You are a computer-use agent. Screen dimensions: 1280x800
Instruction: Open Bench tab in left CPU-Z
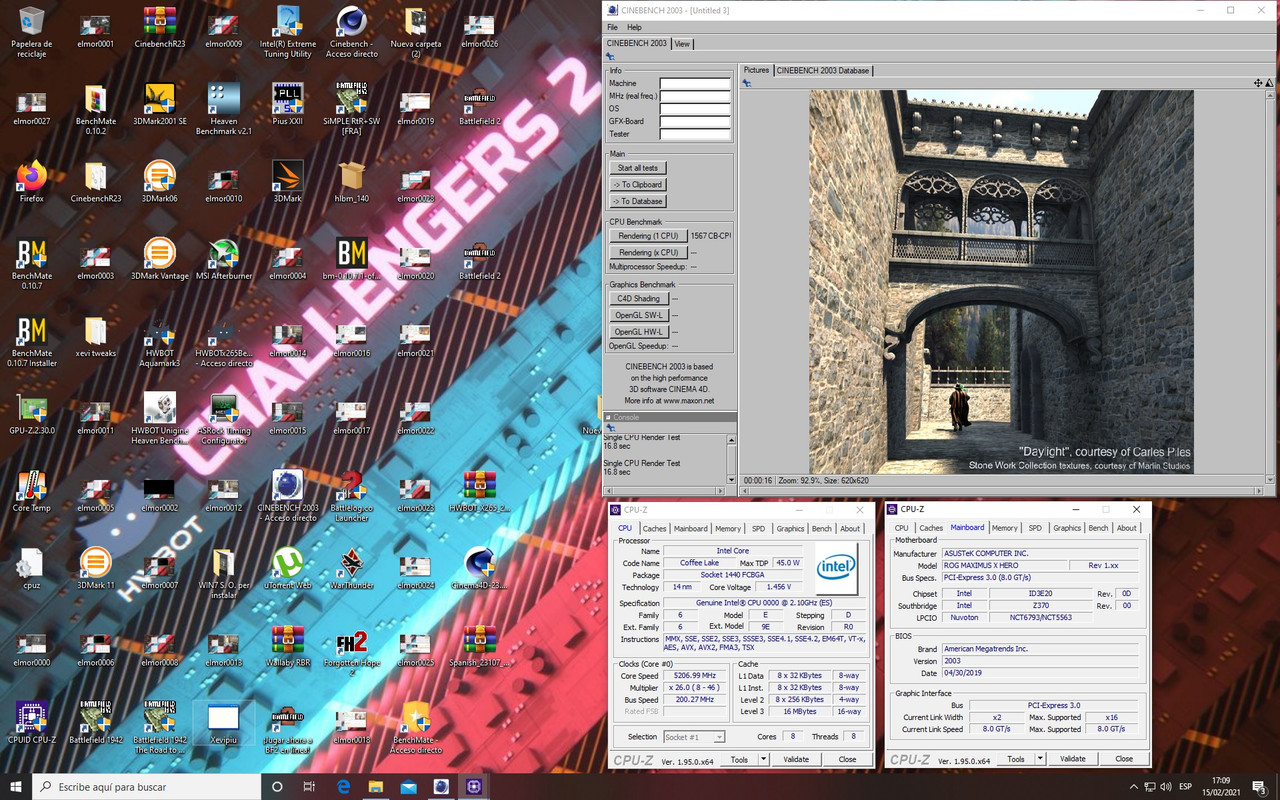click(x=821, y=529)
